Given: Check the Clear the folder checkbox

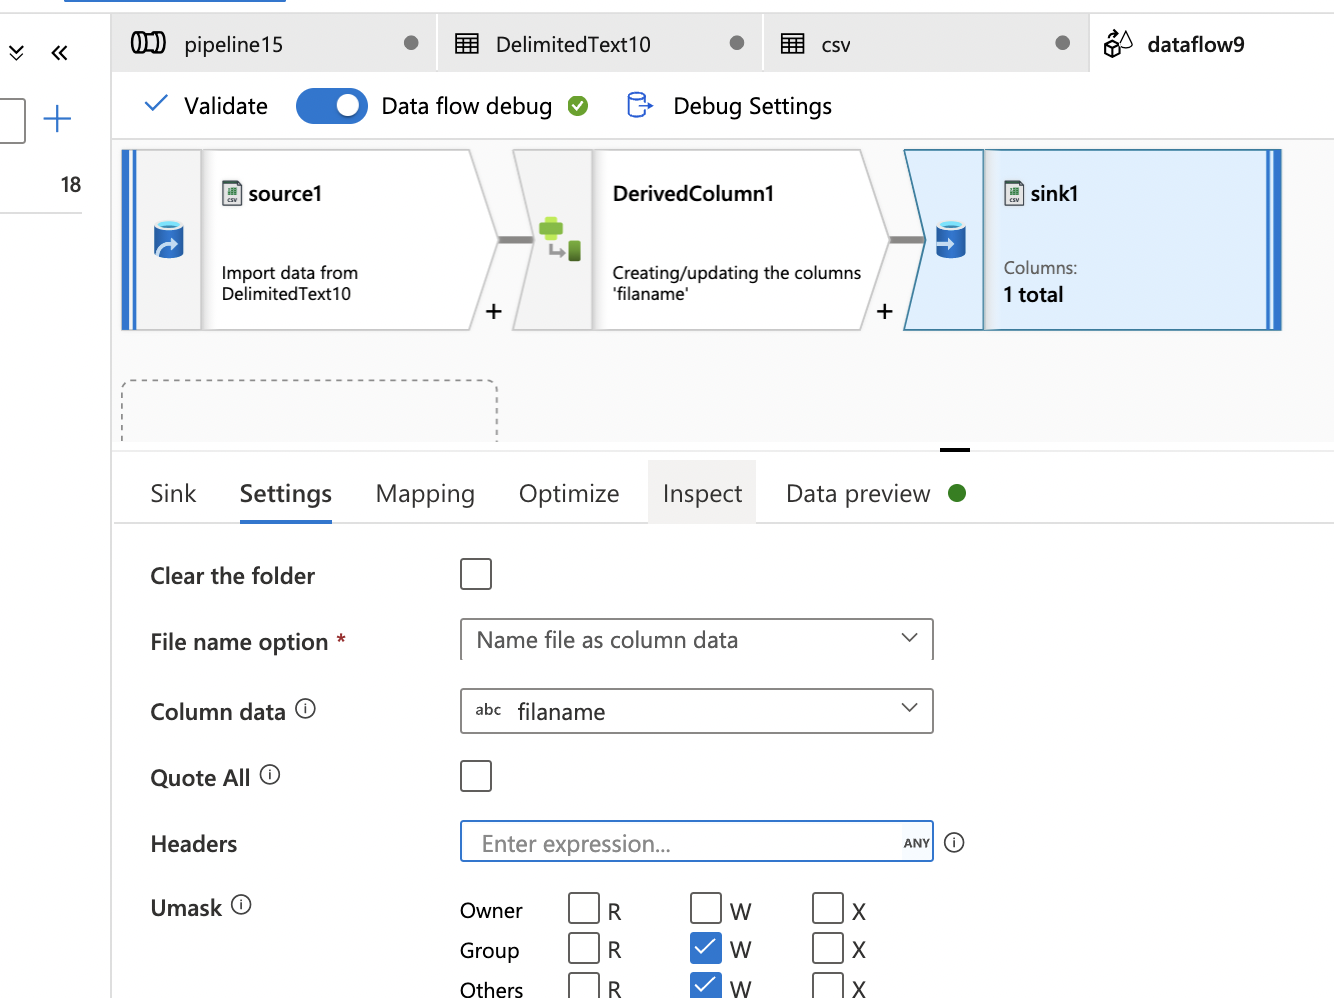Looking at the screenshot, I should [x=476, y=574].
